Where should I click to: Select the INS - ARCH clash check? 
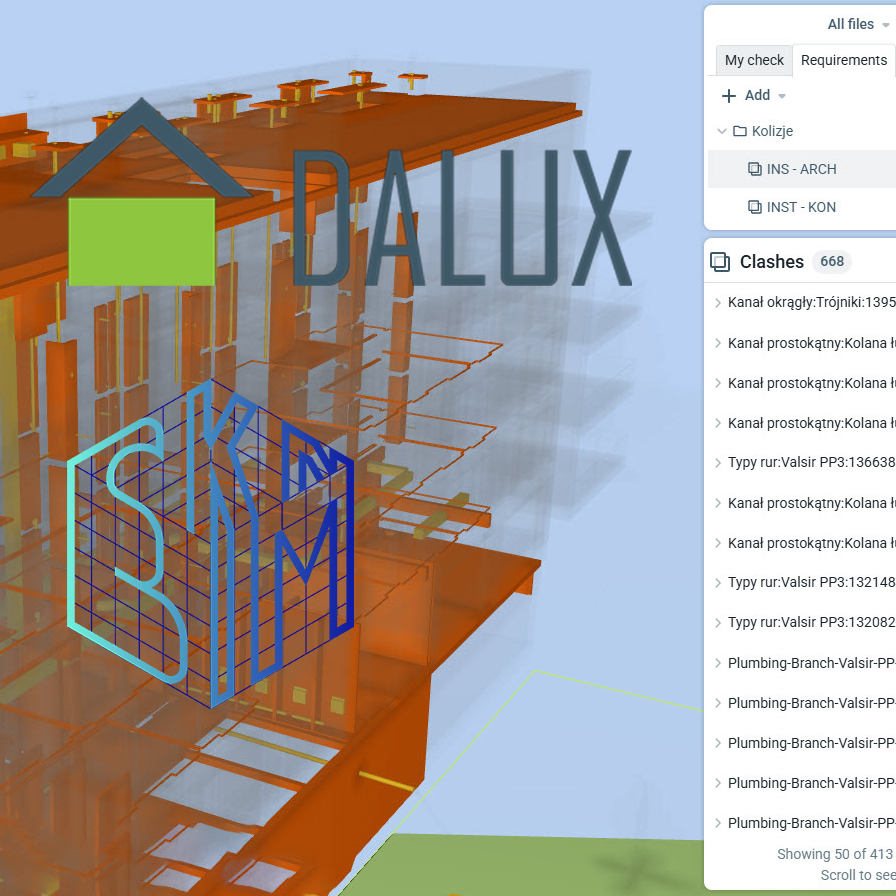801,170
